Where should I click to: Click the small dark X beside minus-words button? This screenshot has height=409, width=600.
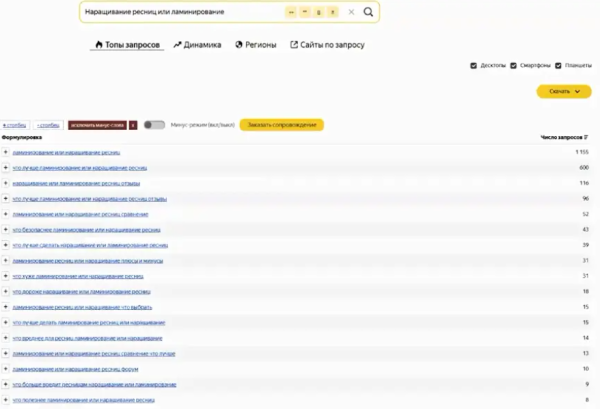click(x=134, y=125)
